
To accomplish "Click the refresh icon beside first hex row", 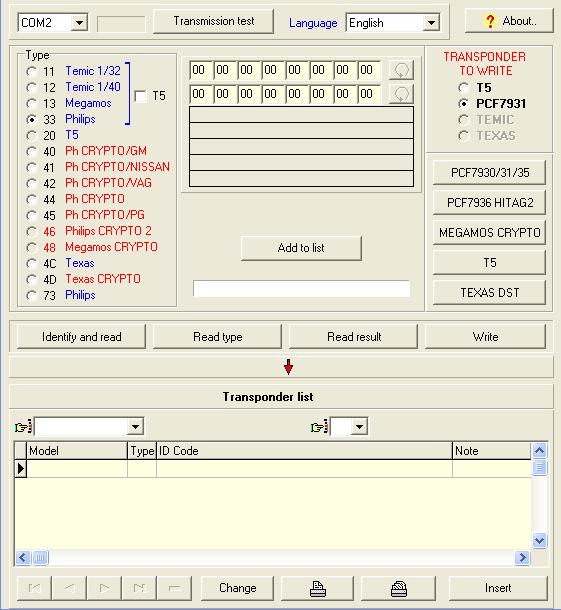I will coord(401,70).
